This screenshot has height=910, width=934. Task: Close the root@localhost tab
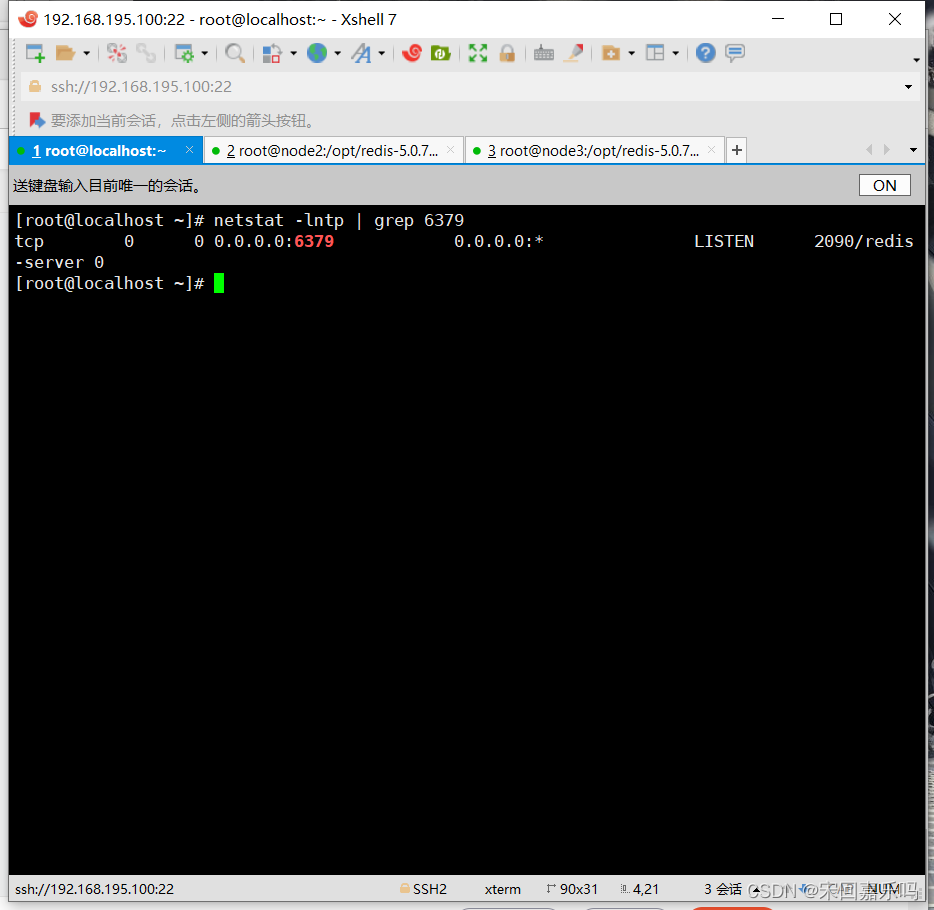[189, 150]
